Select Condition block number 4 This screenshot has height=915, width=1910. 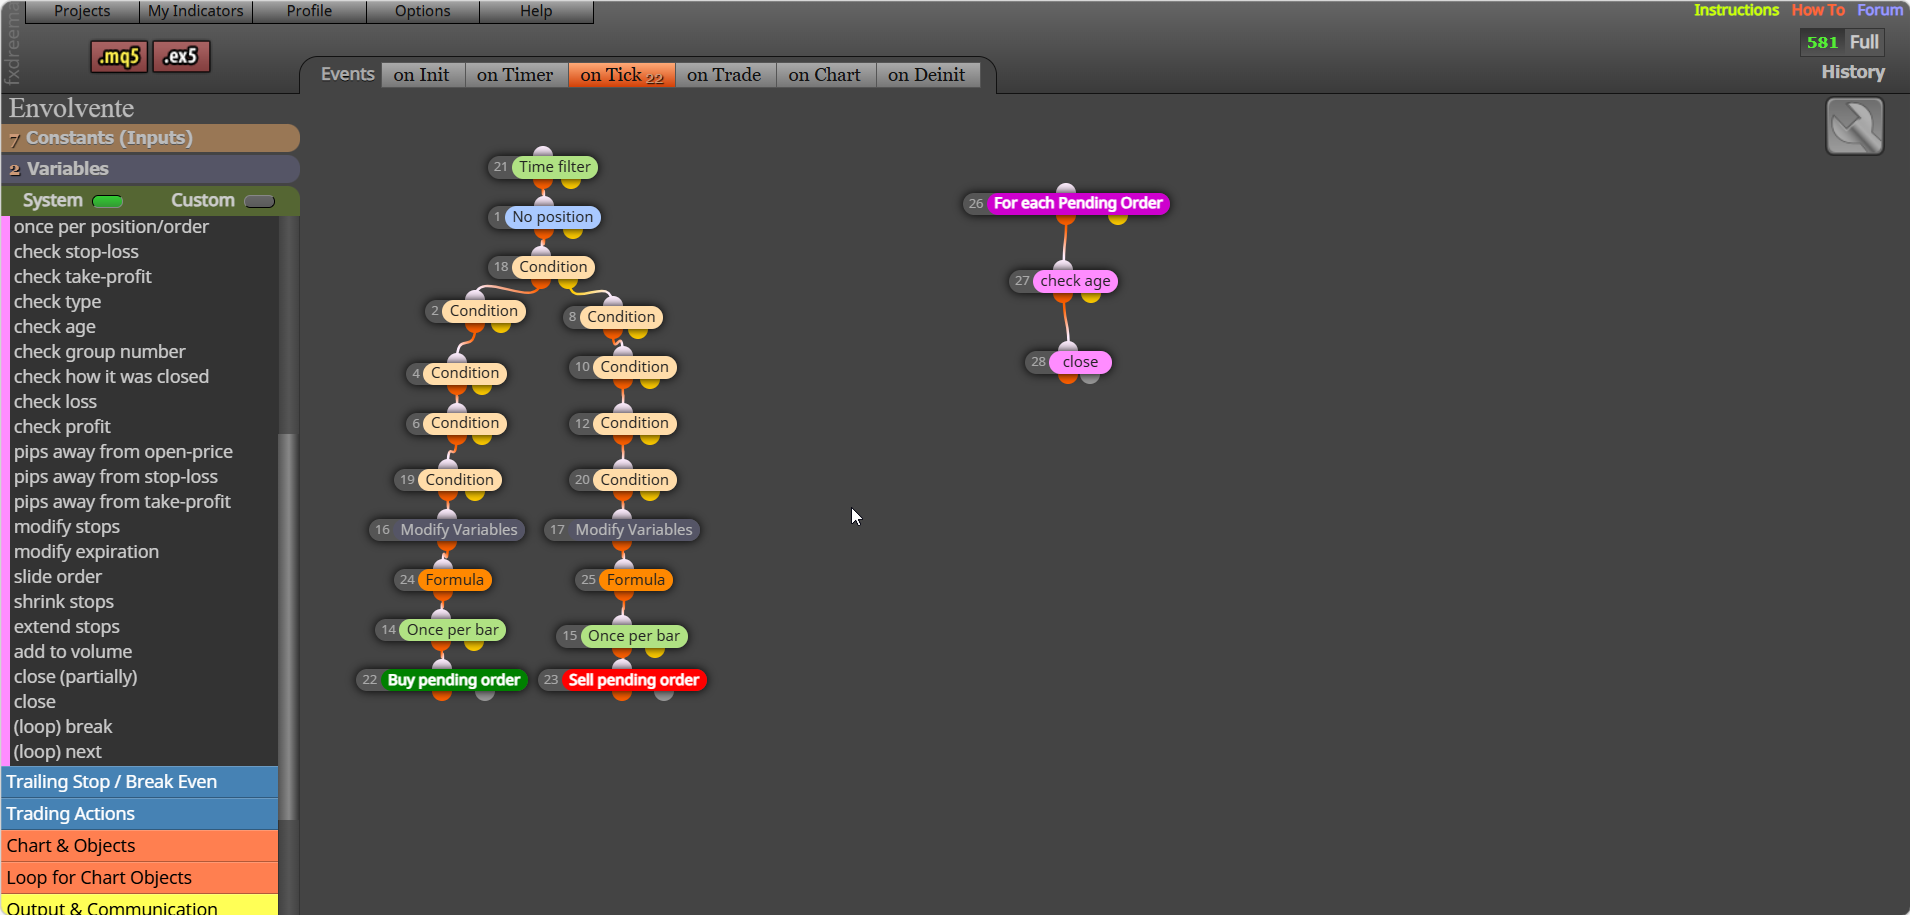pos(465,373)
